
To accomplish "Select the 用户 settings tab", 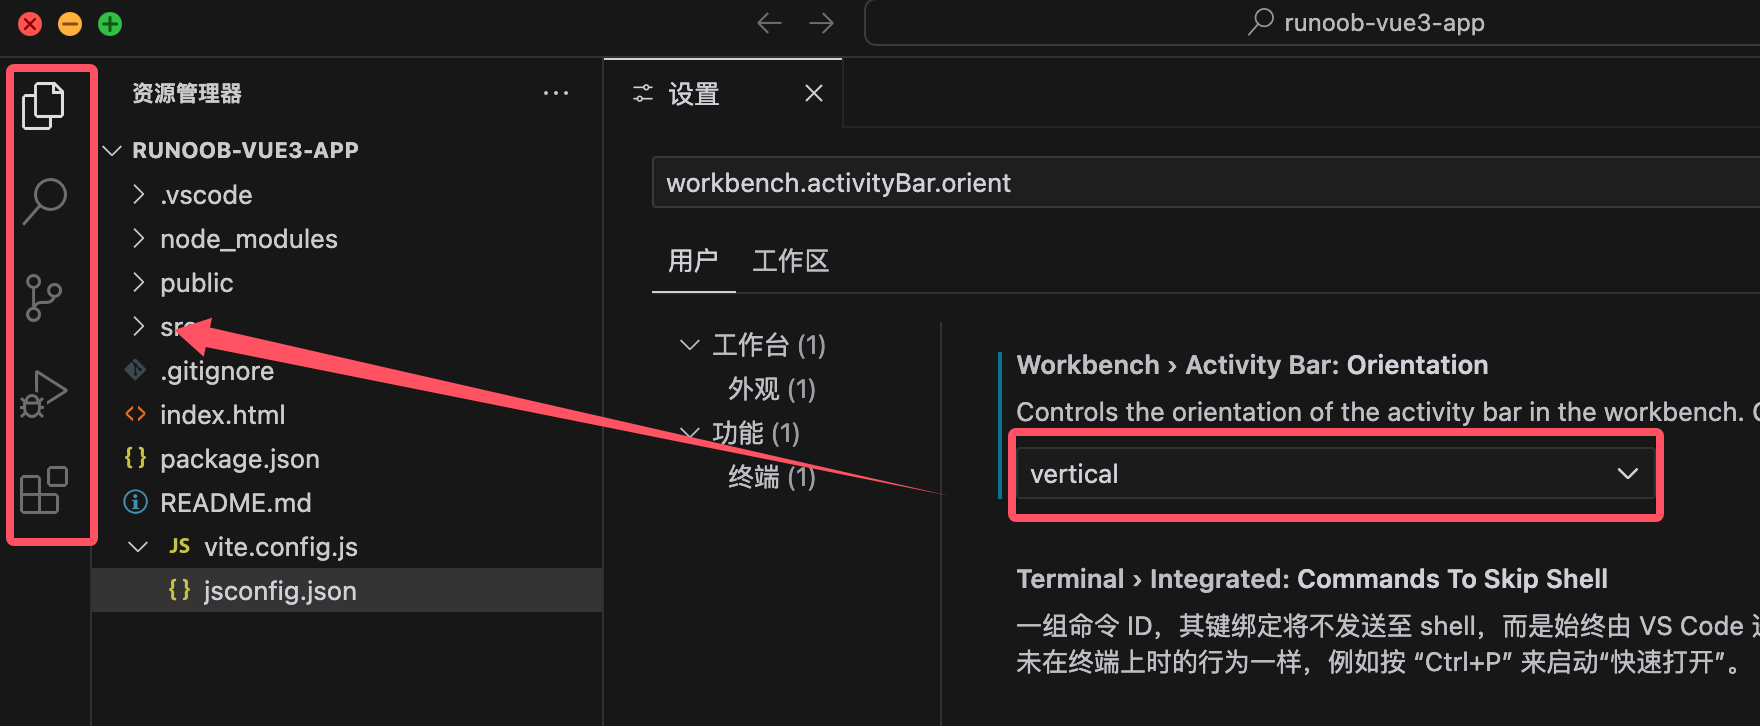I will [693, 262].
